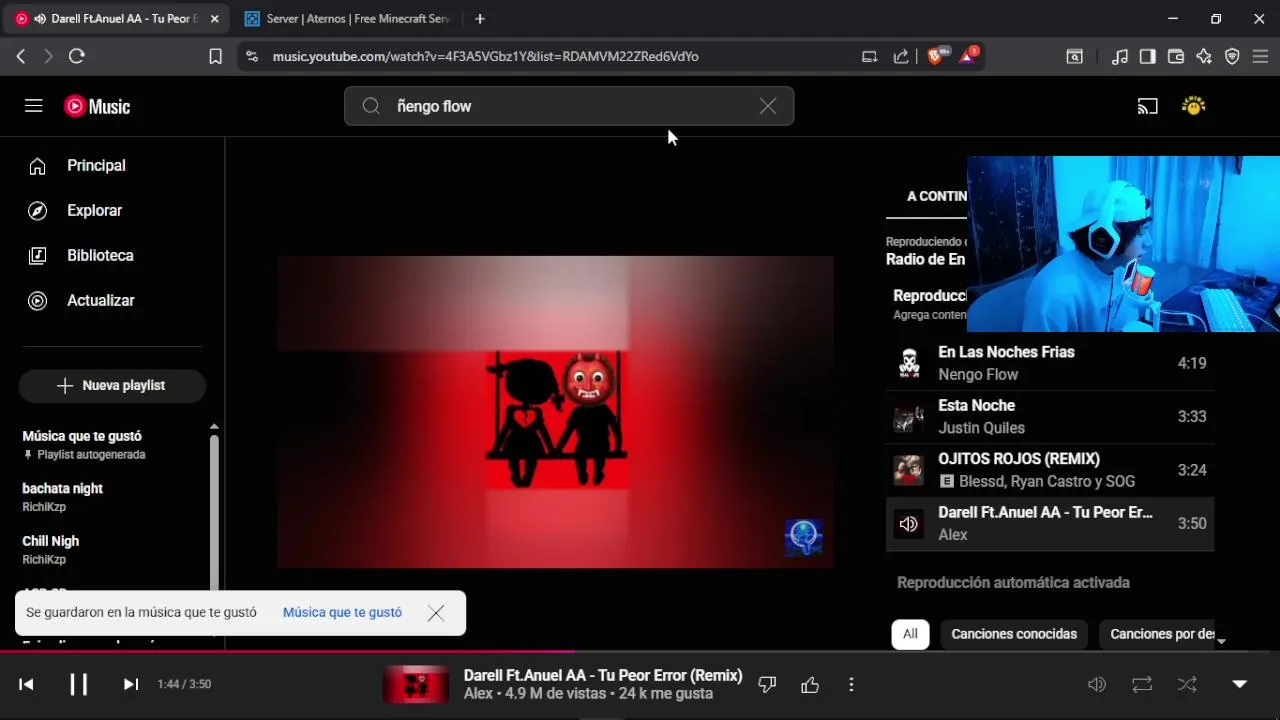Image resolution: width=1280 pixels, height=720 pixels.
Task: Click the album art video player
Action: (555, 412)
